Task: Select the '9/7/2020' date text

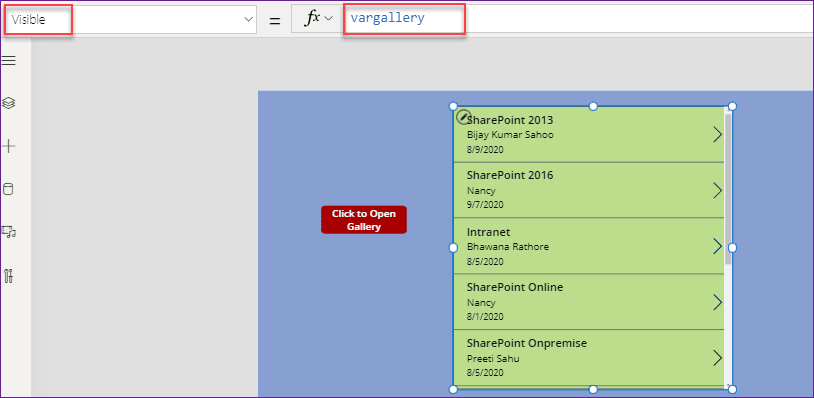Action: pos(485,205)
